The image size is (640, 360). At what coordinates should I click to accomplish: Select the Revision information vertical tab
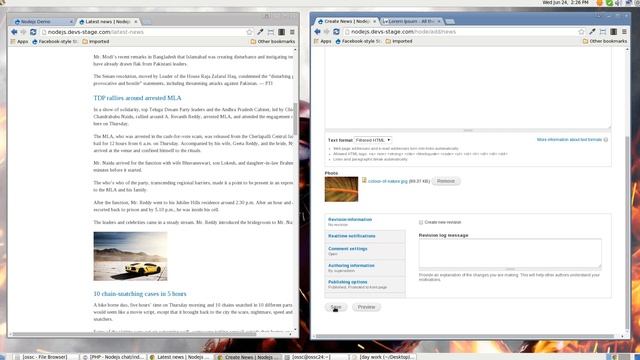click(365, 222)
